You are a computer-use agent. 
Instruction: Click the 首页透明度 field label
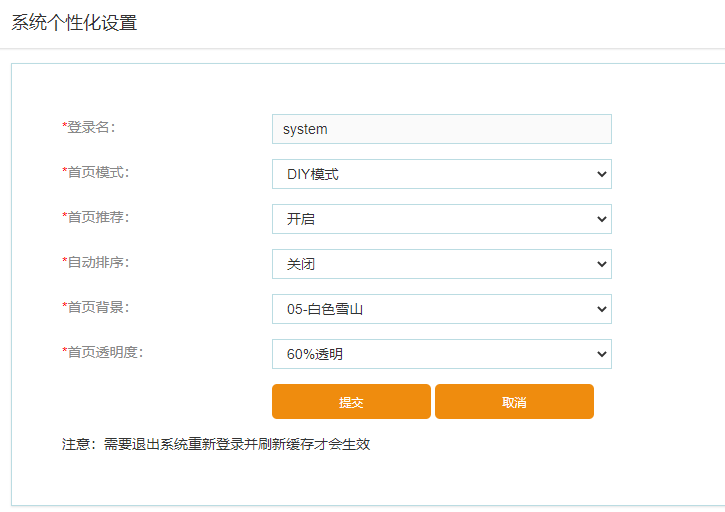tap(103, 352)
